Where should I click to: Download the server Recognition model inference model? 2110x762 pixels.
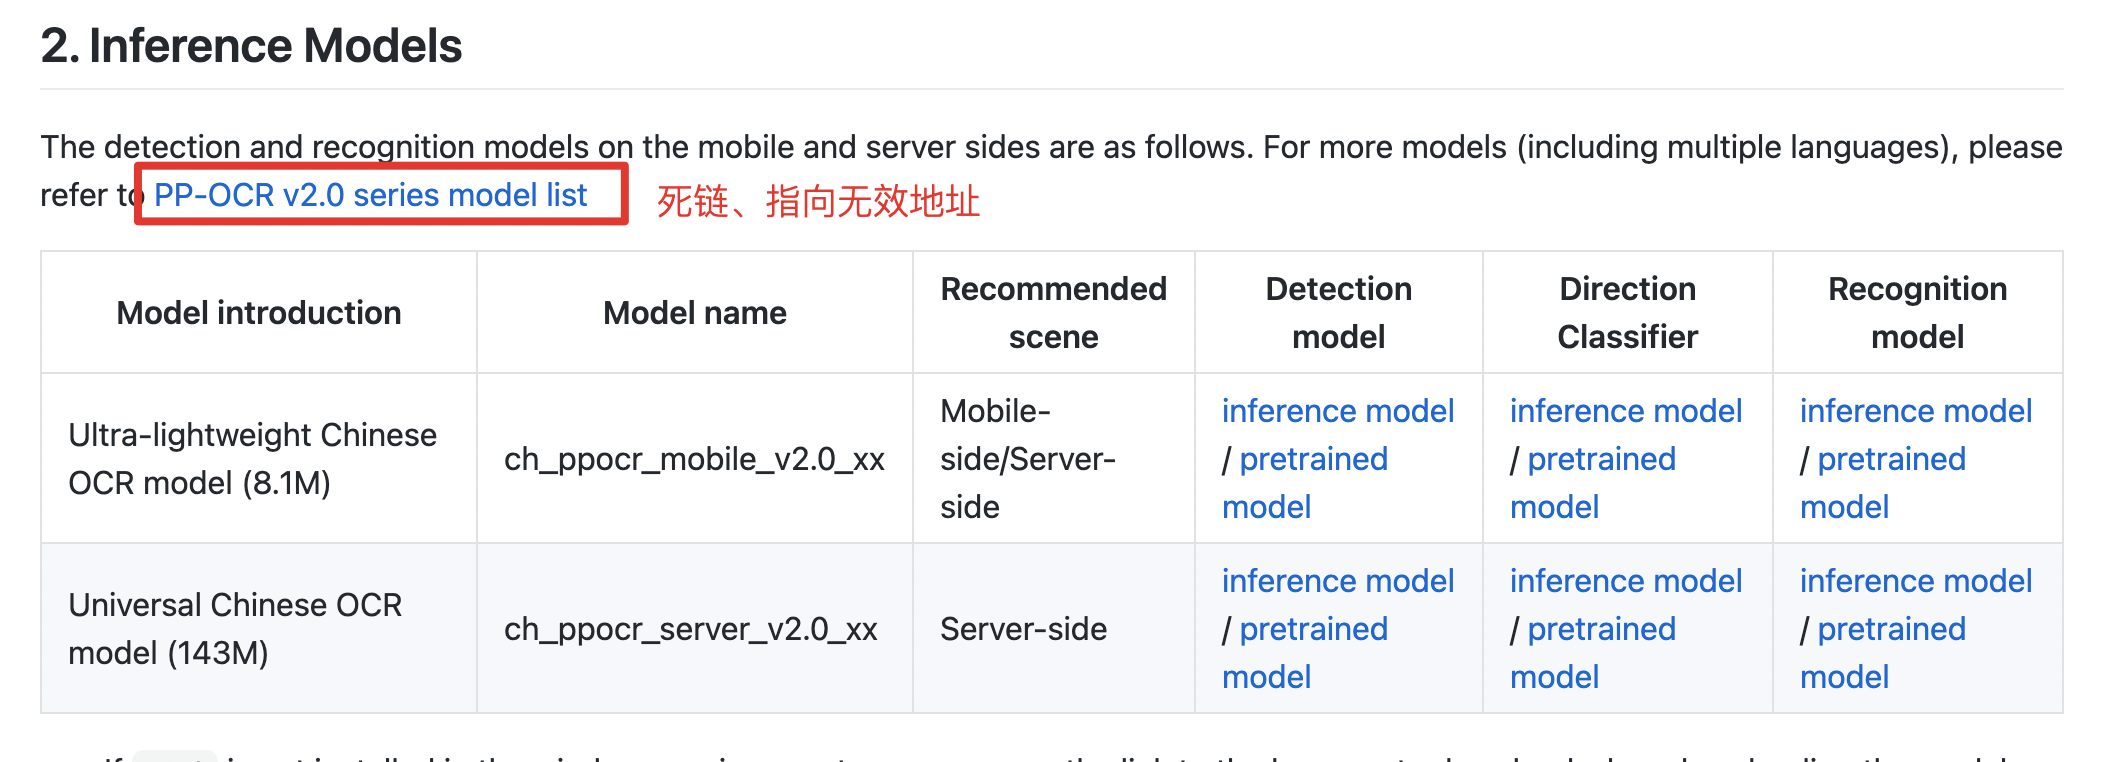pos(1915,581)
